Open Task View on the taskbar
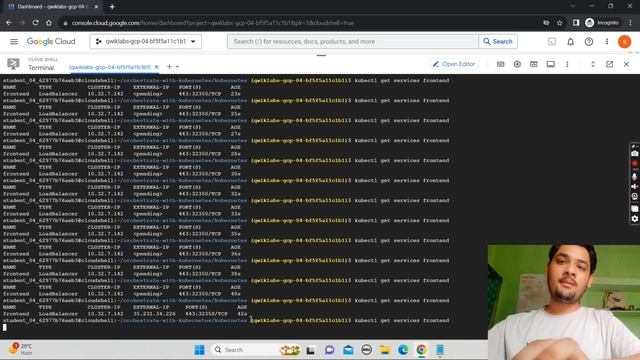This screenshot has width=640, height=360. click(x=311, y=350)
